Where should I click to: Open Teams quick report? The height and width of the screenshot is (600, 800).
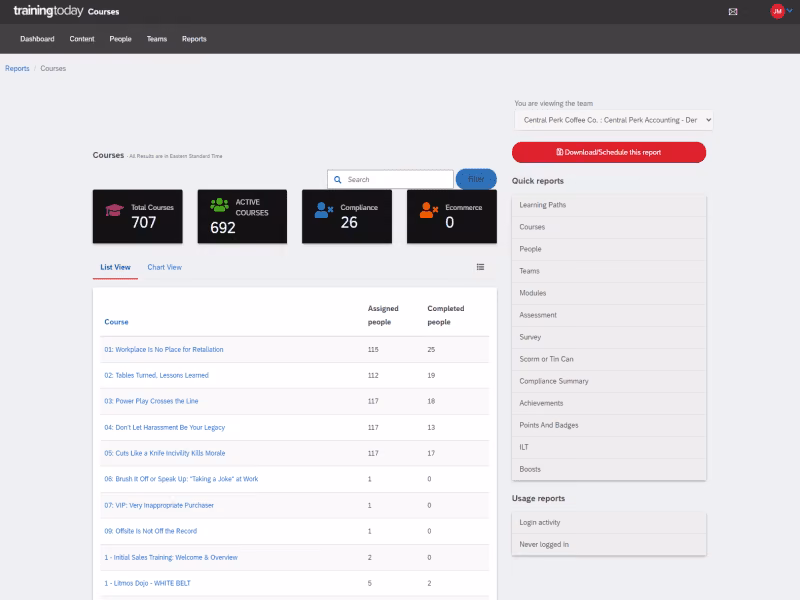(609, 271)
